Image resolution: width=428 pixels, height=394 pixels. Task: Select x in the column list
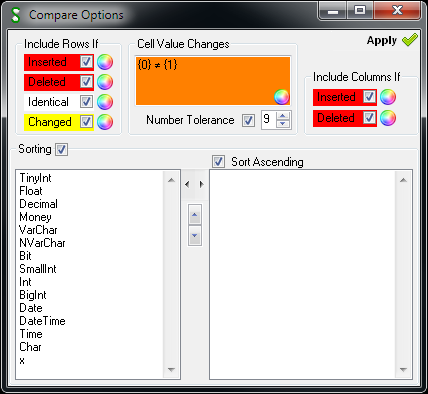click(22, 360)
